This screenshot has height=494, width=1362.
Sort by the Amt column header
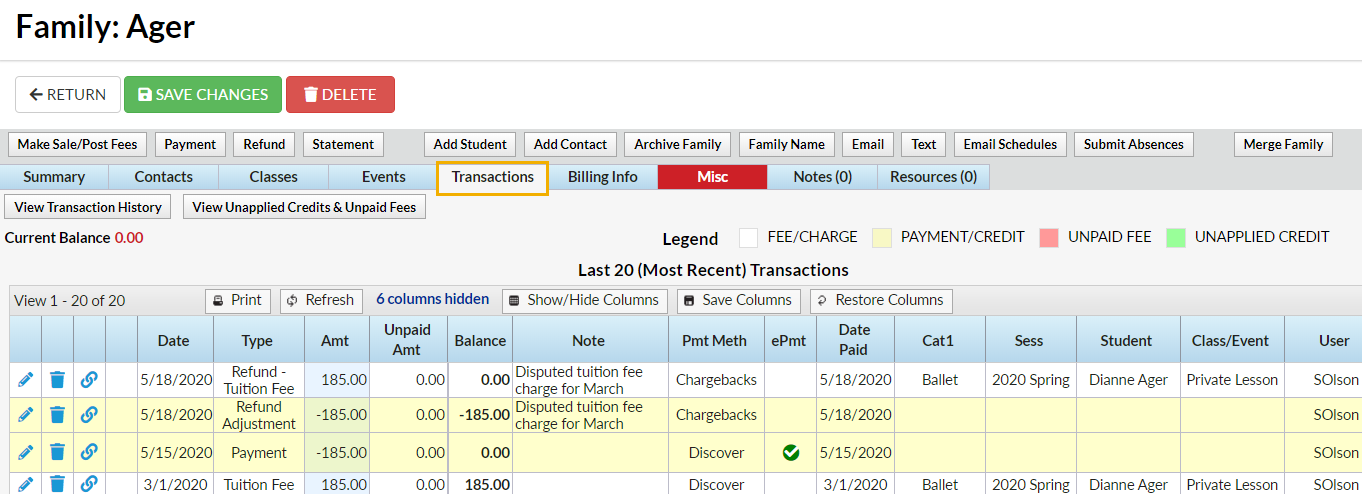(x=335, y=340)
